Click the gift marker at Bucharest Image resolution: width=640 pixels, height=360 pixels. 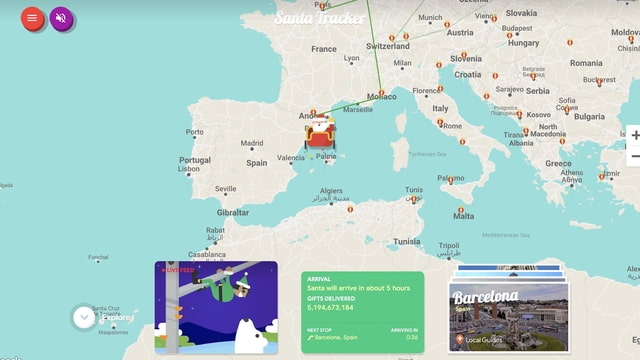tap(599, 82)
